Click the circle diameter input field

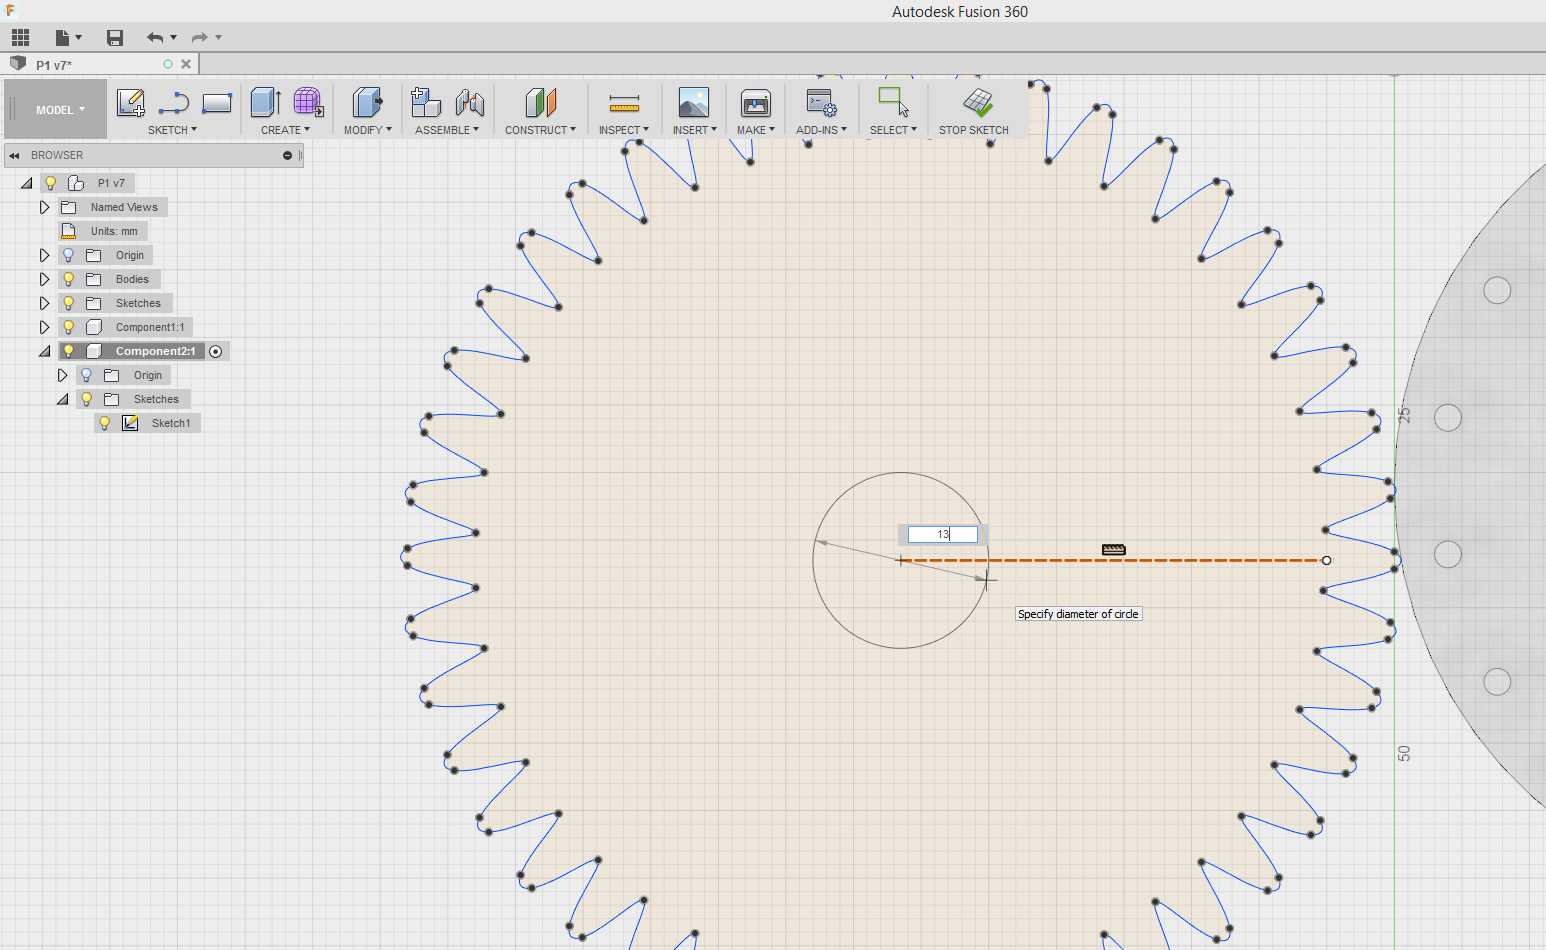[942, 534]
